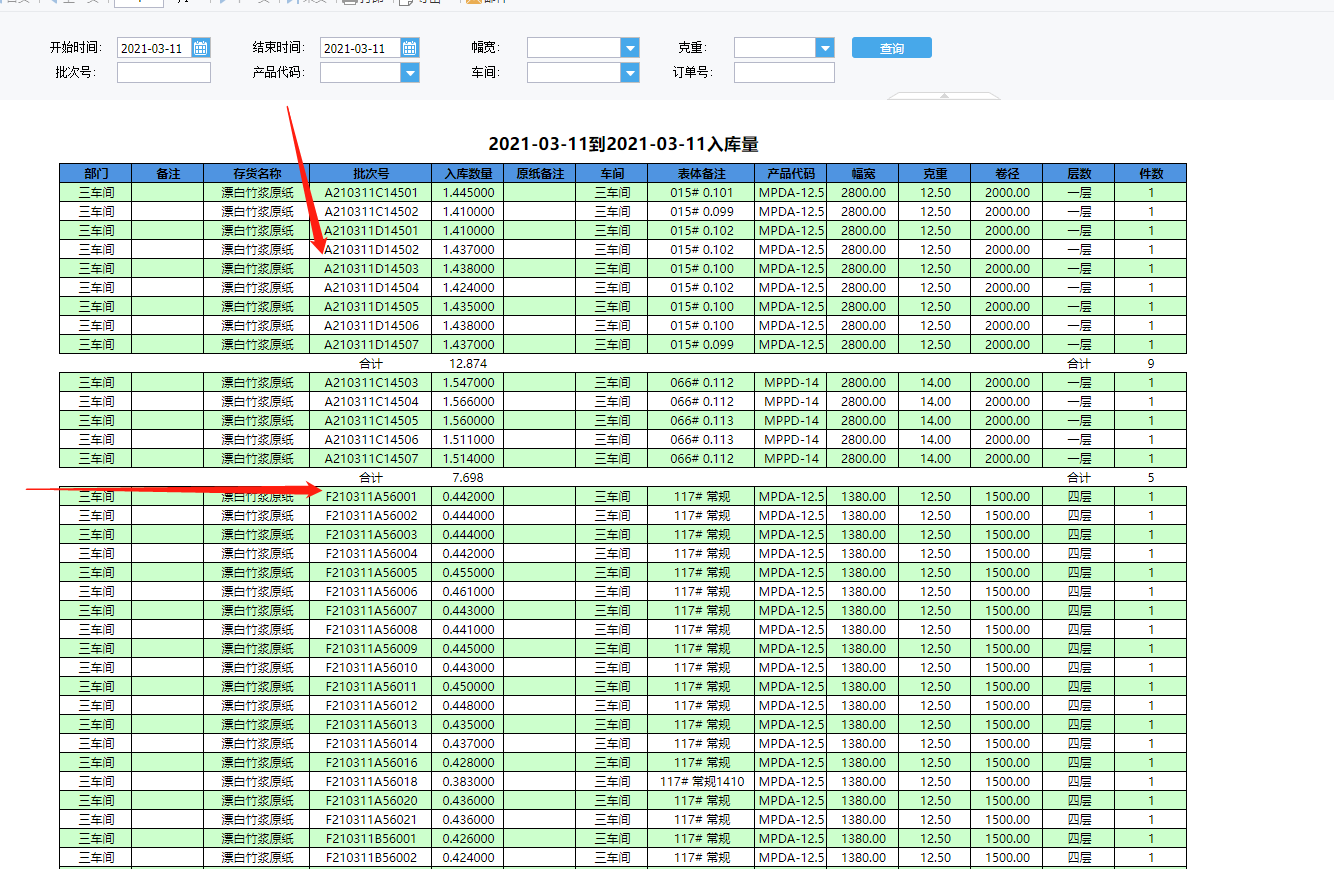Click the 结束时间 date field 2021-03-11
The width and height of the screenshot is (1334, 869).
click(361, 48)
